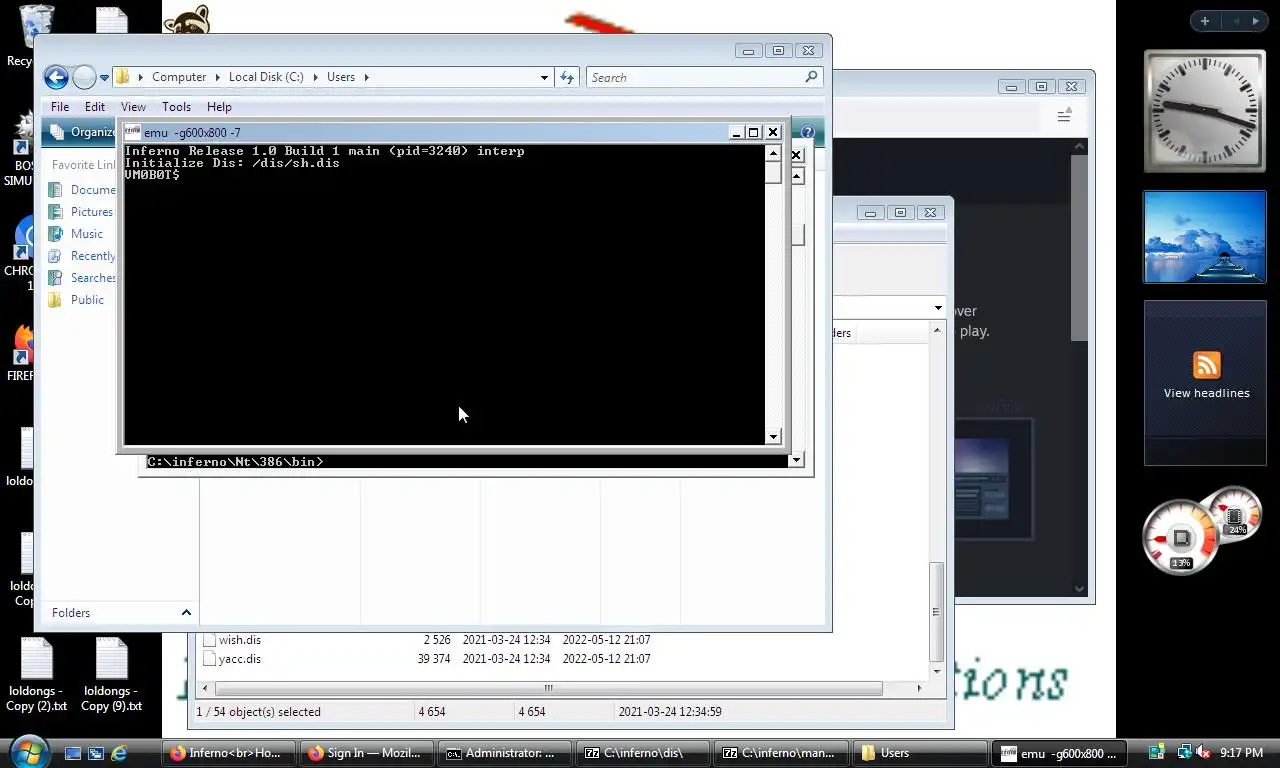Click the orange RSS feed icon

(1207, 365)
